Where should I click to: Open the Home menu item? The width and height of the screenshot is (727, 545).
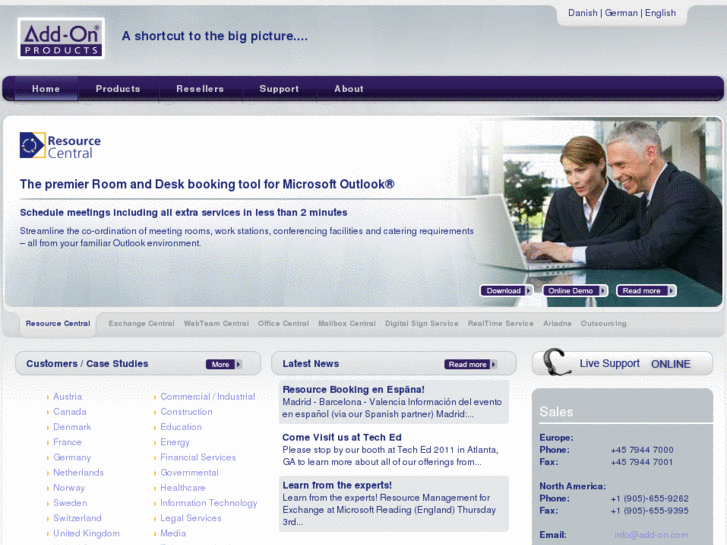coord(46,89)
